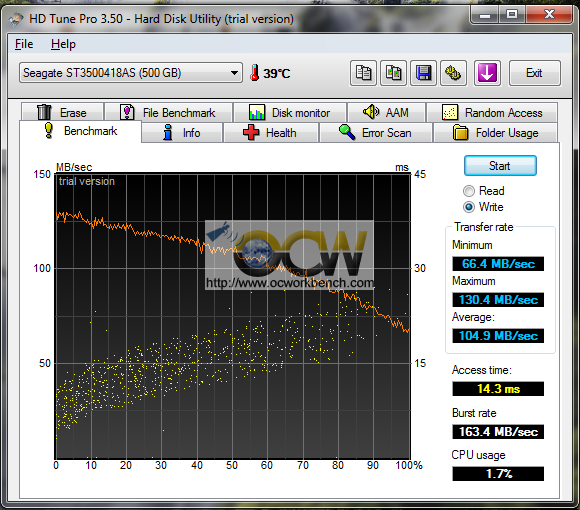Click the Exit button
The image size is (580, 510).
[535, 73]
